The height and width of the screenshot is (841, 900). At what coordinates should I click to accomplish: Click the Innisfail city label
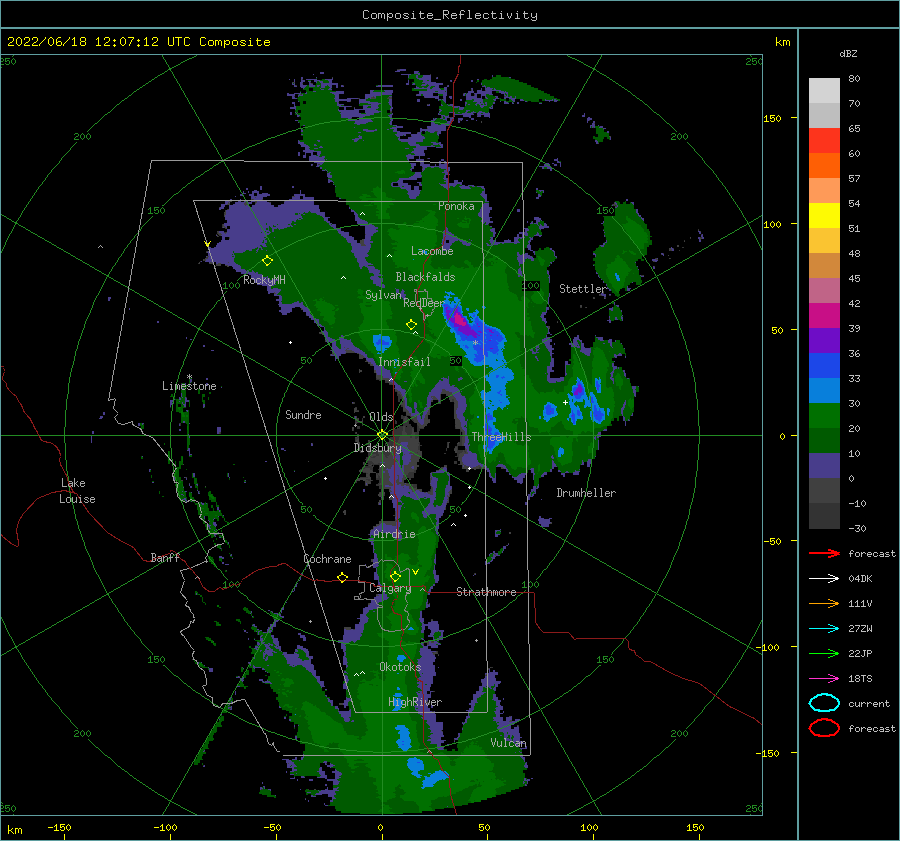point(404,362)
